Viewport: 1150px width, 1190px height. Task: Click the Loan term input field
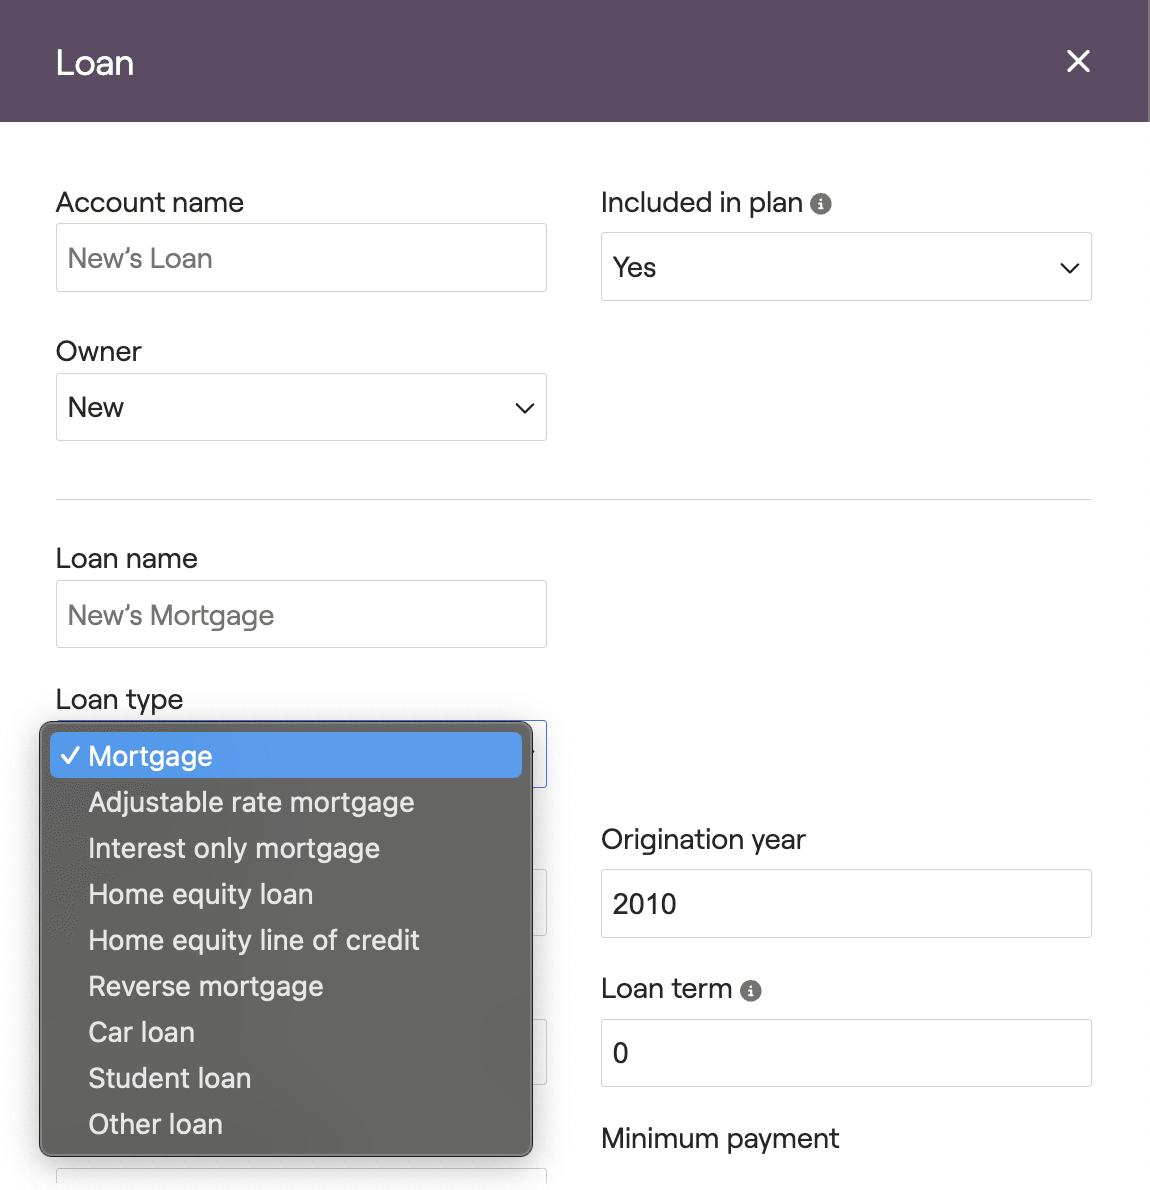click(846, 1053)
